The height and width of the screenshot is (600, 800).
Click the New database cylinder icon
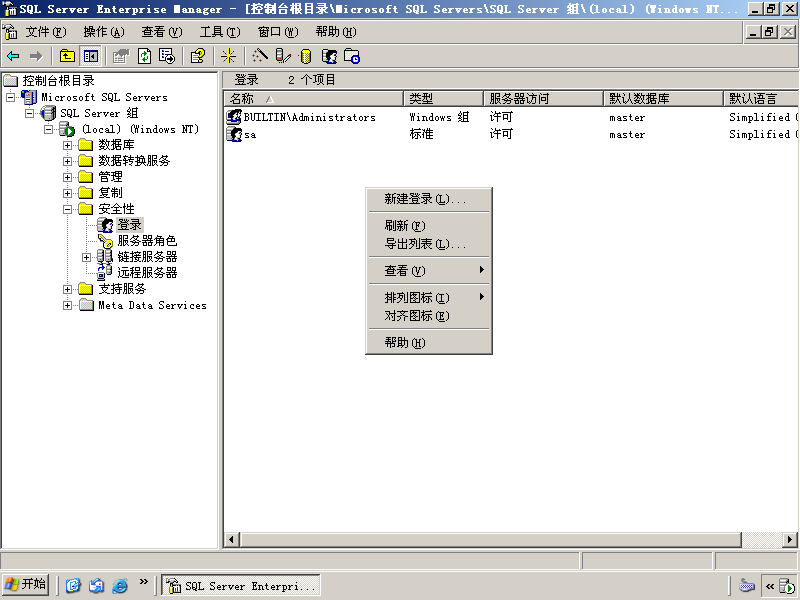[306, 56]
